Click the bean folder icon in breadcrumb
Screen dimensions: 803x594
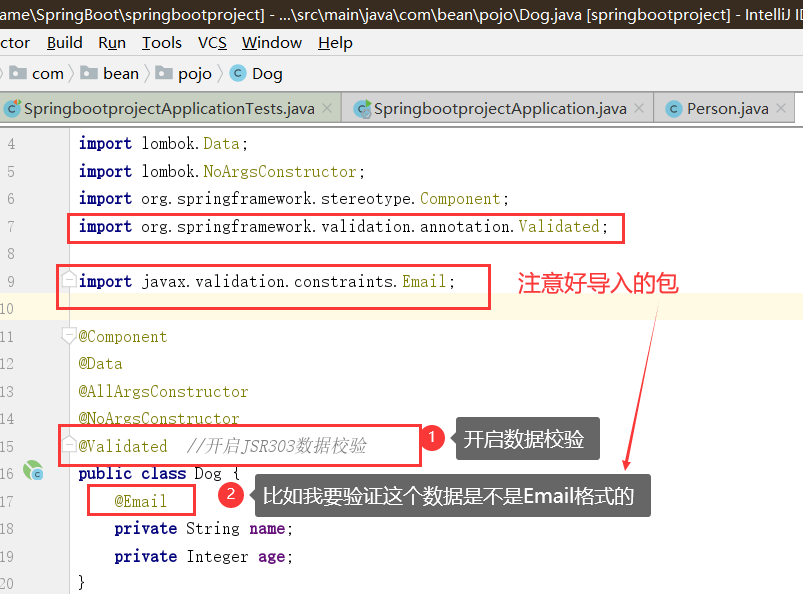click(89, 73)
